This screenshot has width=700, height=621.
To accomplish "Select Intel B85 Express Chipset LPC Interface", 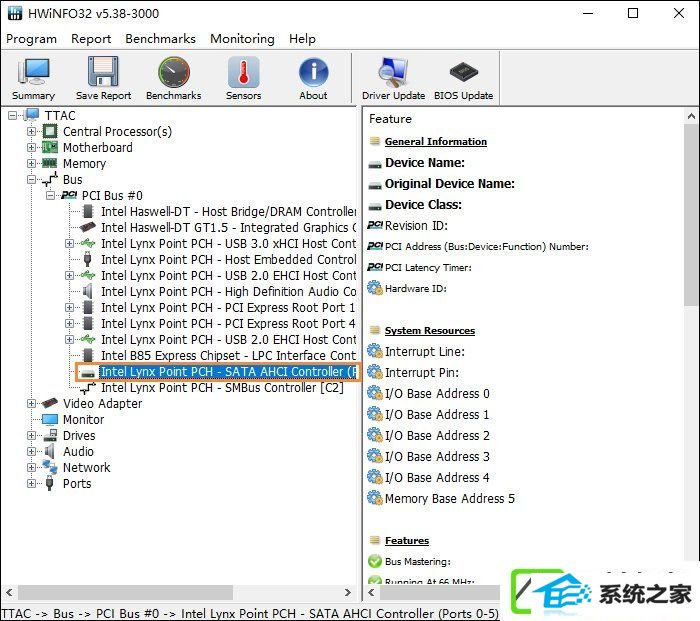I will 229,355.
